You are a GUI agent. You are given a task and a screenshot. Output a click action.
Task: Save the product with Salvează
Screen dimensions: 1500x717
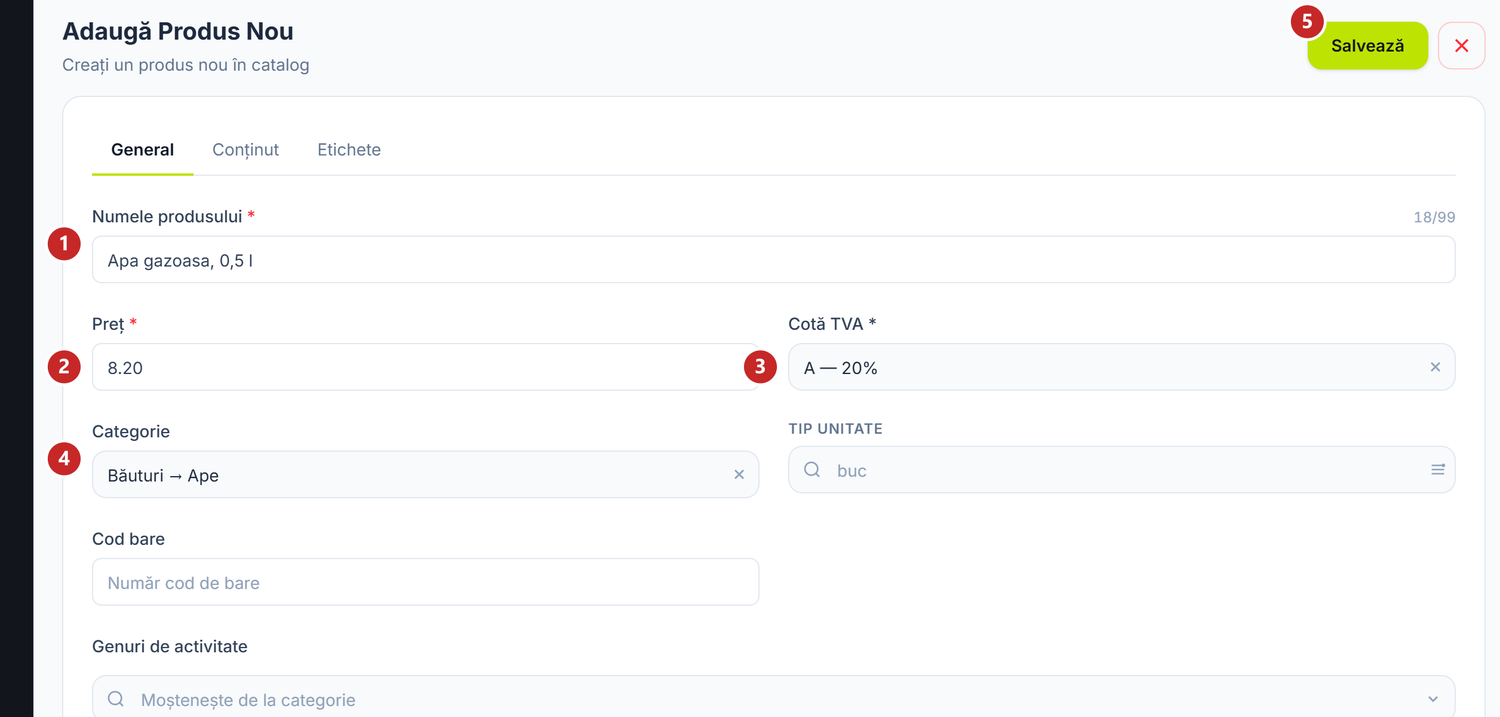click(1368, 46)
